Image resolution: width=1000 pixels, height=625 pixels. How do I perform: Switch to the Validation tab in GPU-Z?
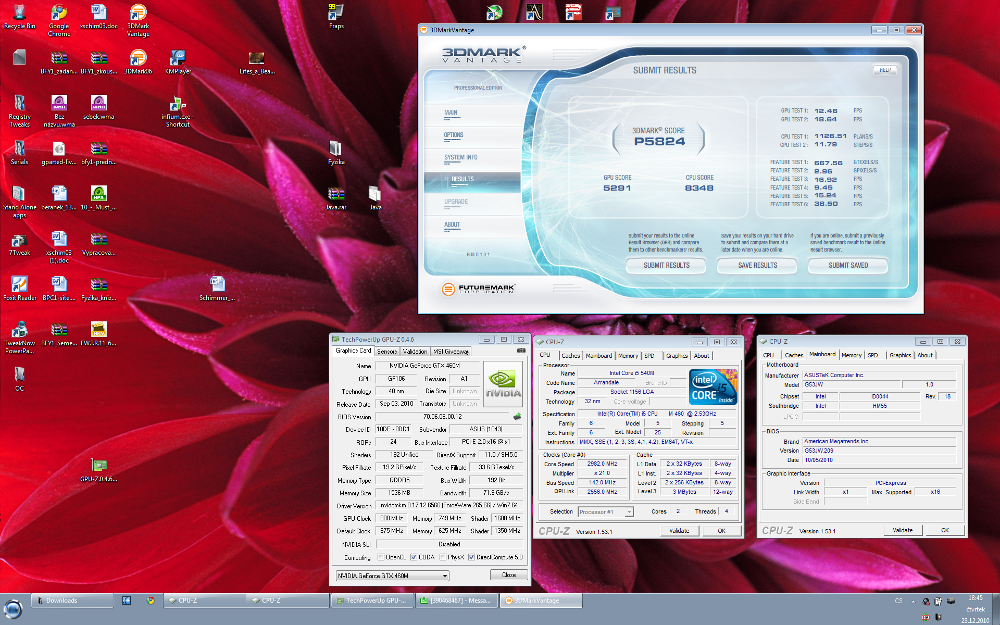[x=415, y=351]
